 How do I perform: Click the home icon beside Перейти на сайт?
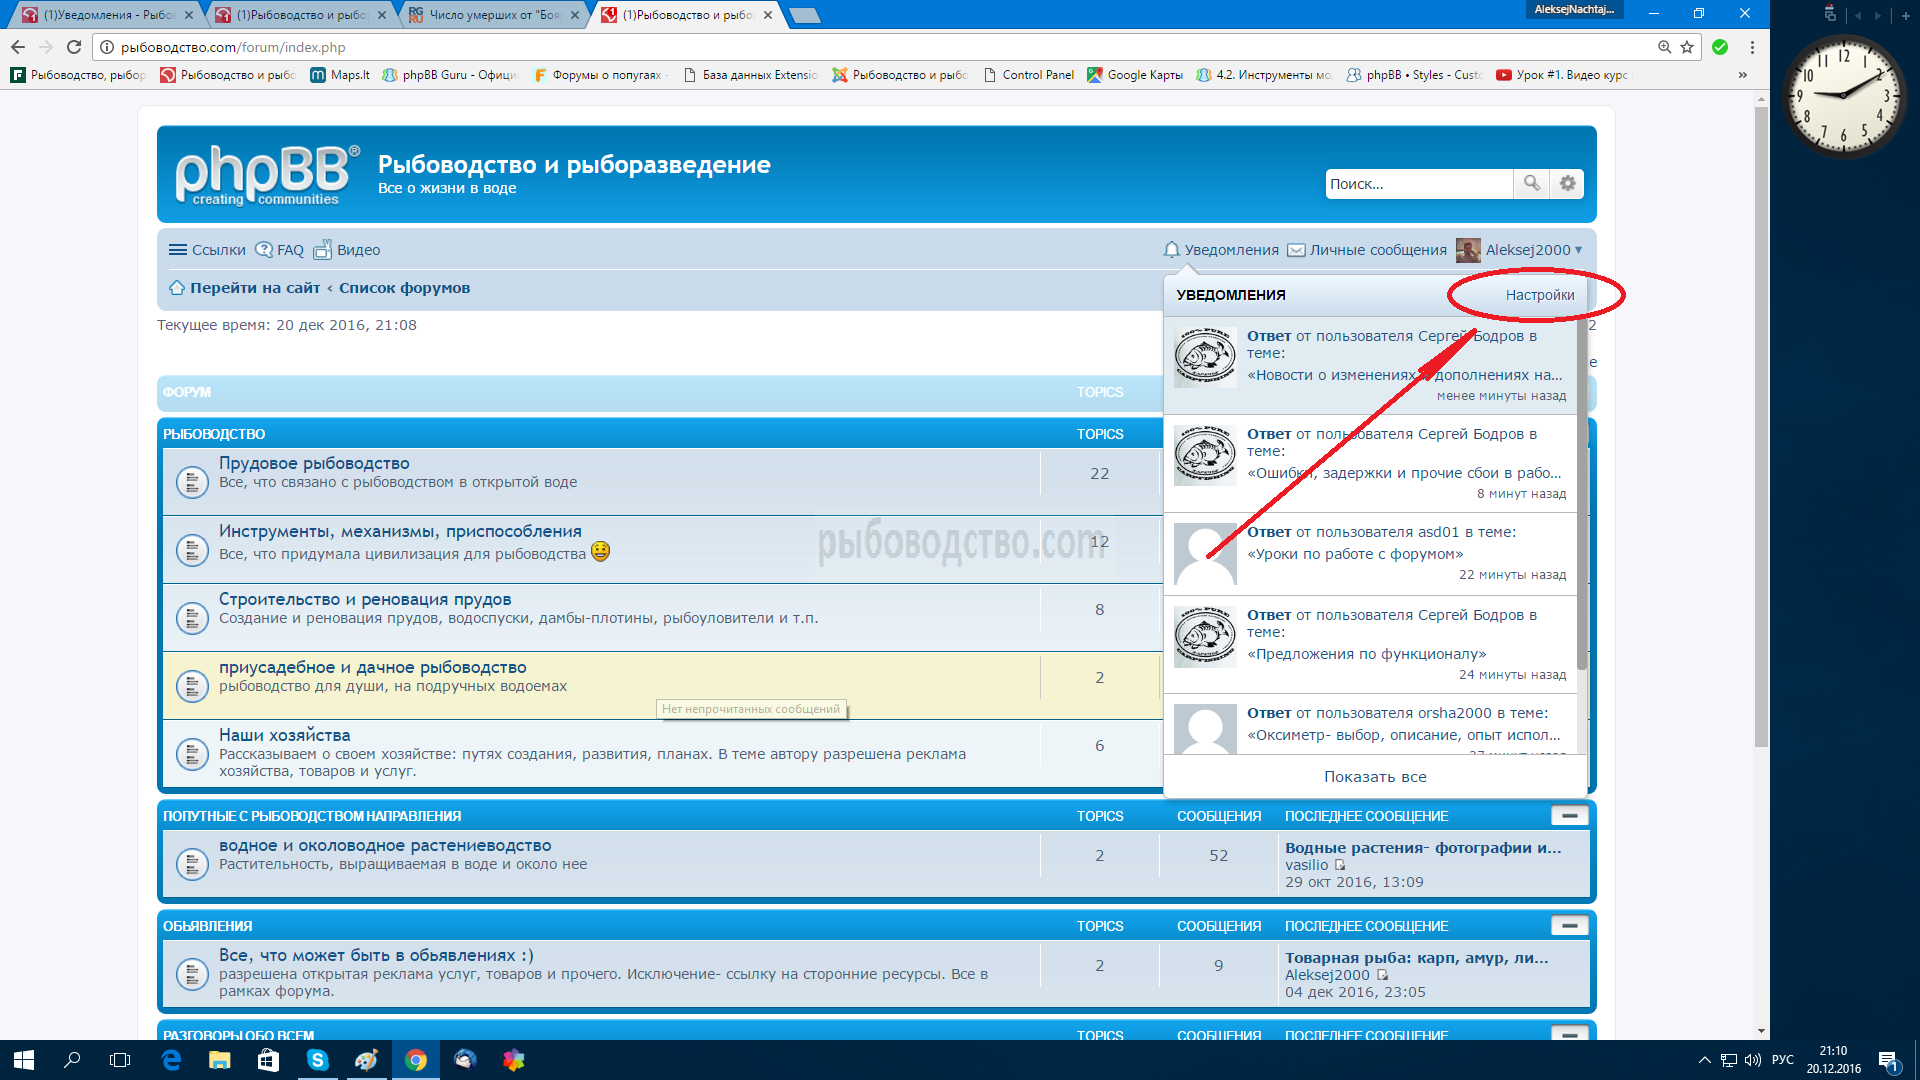pyautogui.click(x=177, y=288)
